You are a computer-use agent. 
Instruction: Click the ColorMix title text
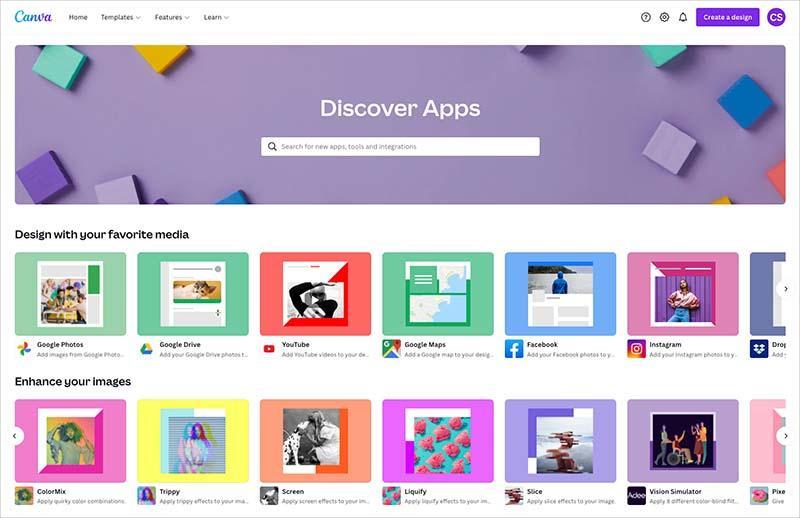click(51, 491)
